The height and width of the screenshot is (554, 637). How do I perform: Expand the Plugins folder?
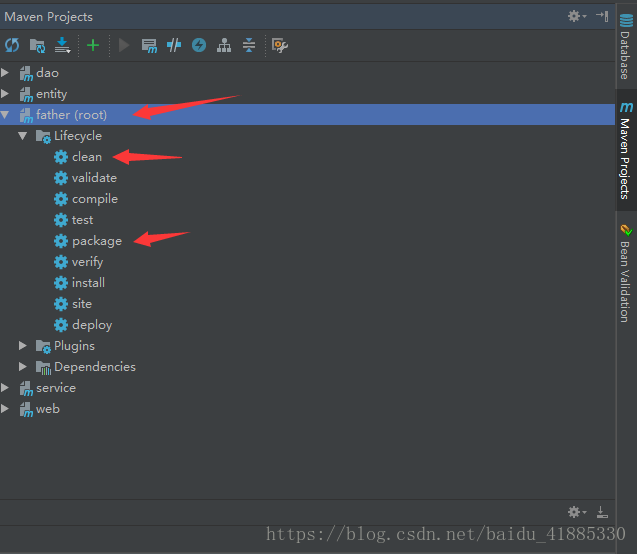[23, 346]
